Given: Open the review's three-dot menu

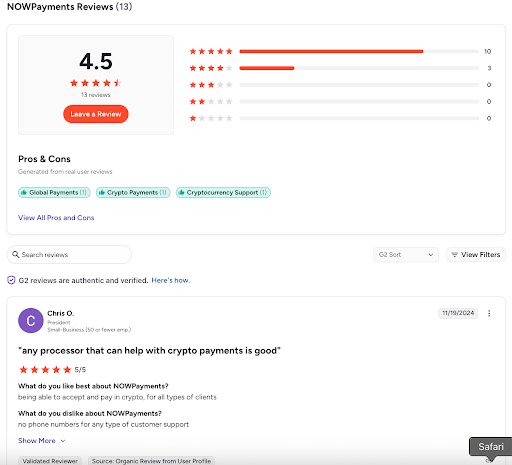Looking at the screenshot, I should (x=489, y=313).
